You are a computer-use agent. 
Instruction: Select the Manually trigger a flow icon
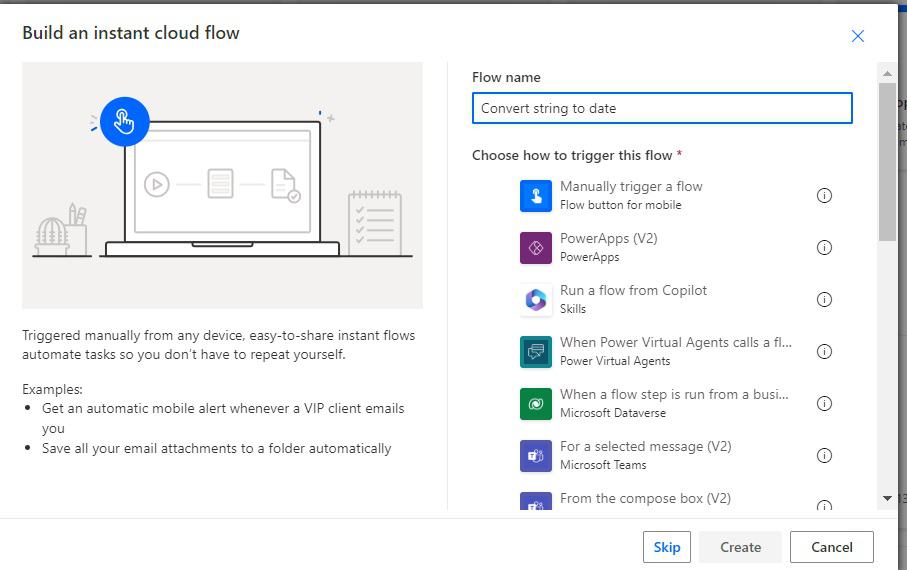tap(536, 196)
